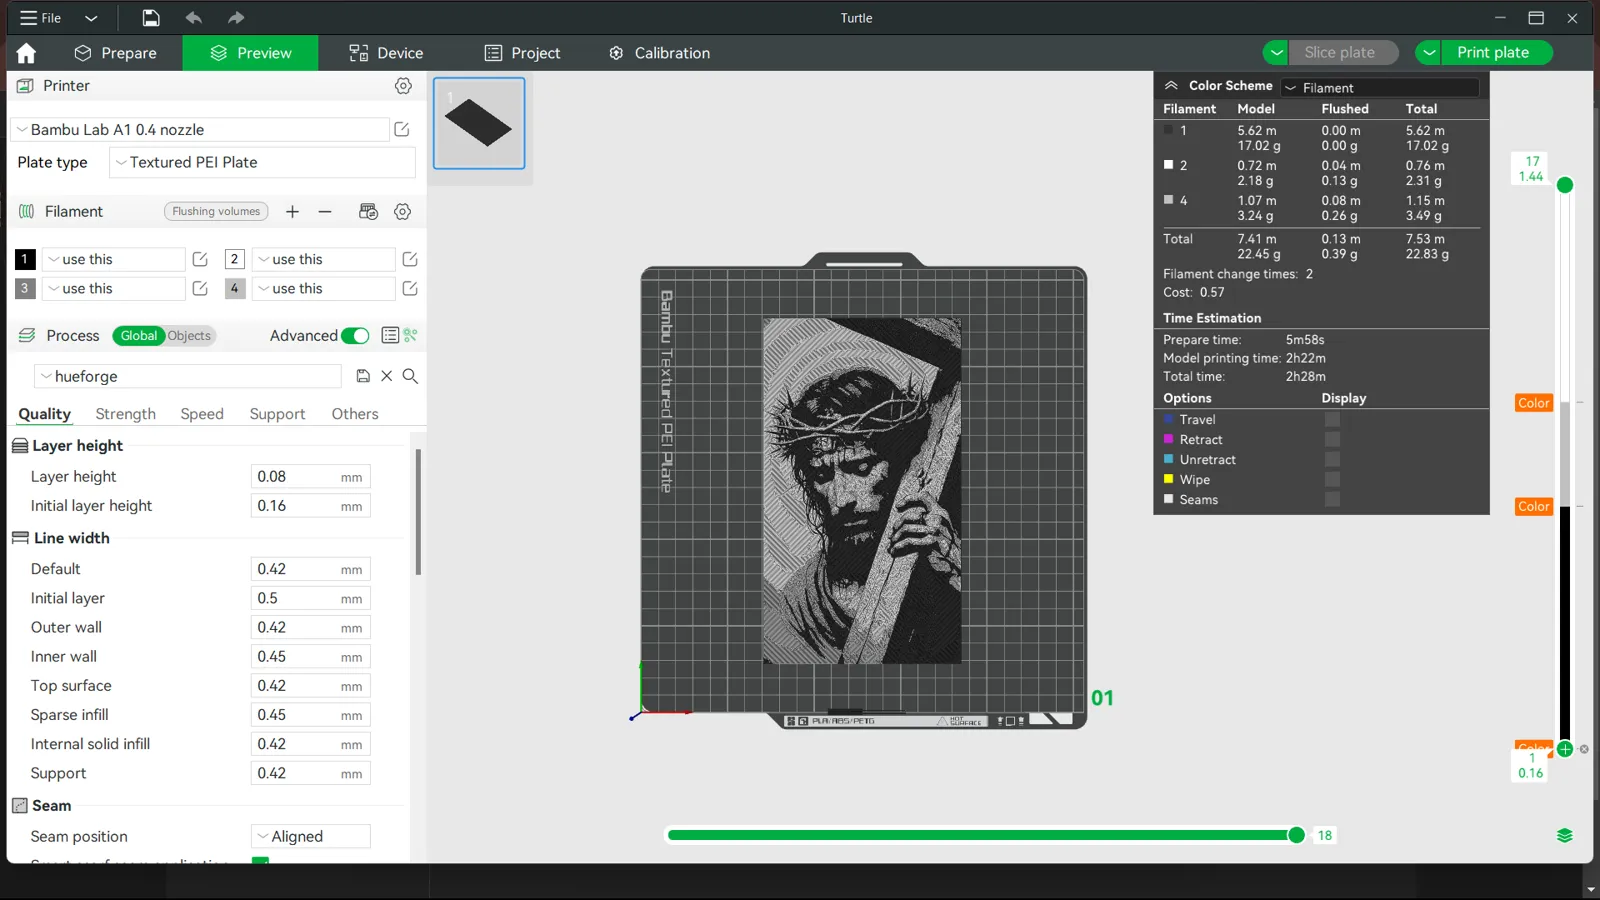1600x900 pixels.
Task: Redo action with the forward arrow
Action: (236, 18)
